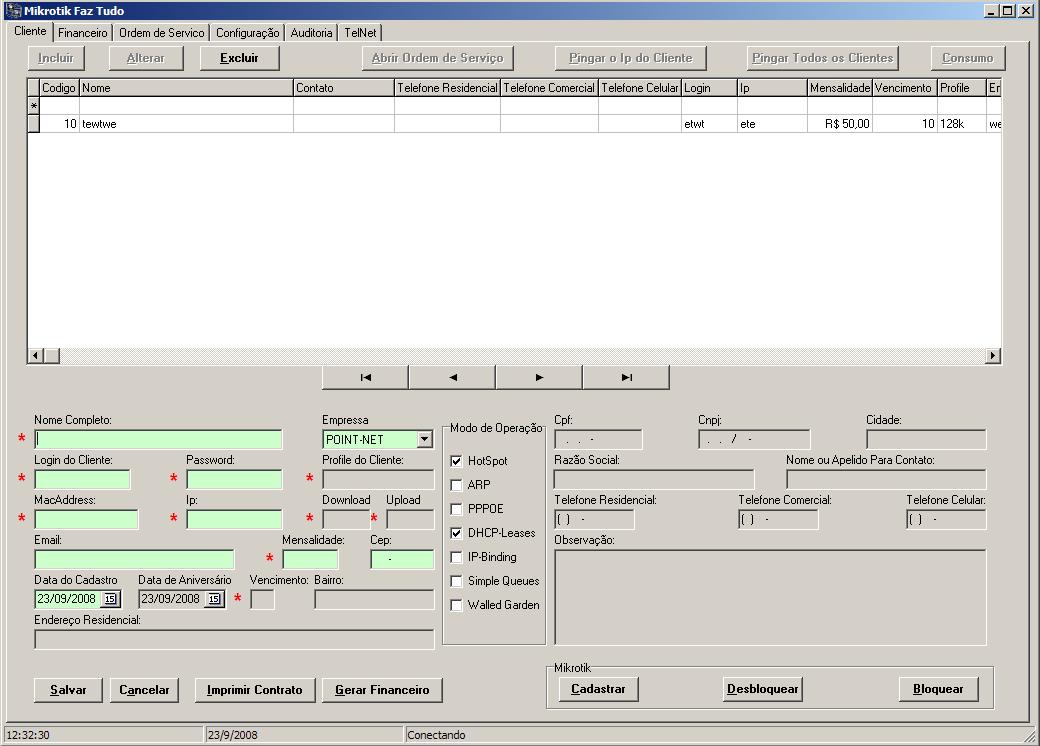Viewport: 1040px width, 746px height.
Task: Open calendar for Data do Cadastro
Action: (110, 599)
